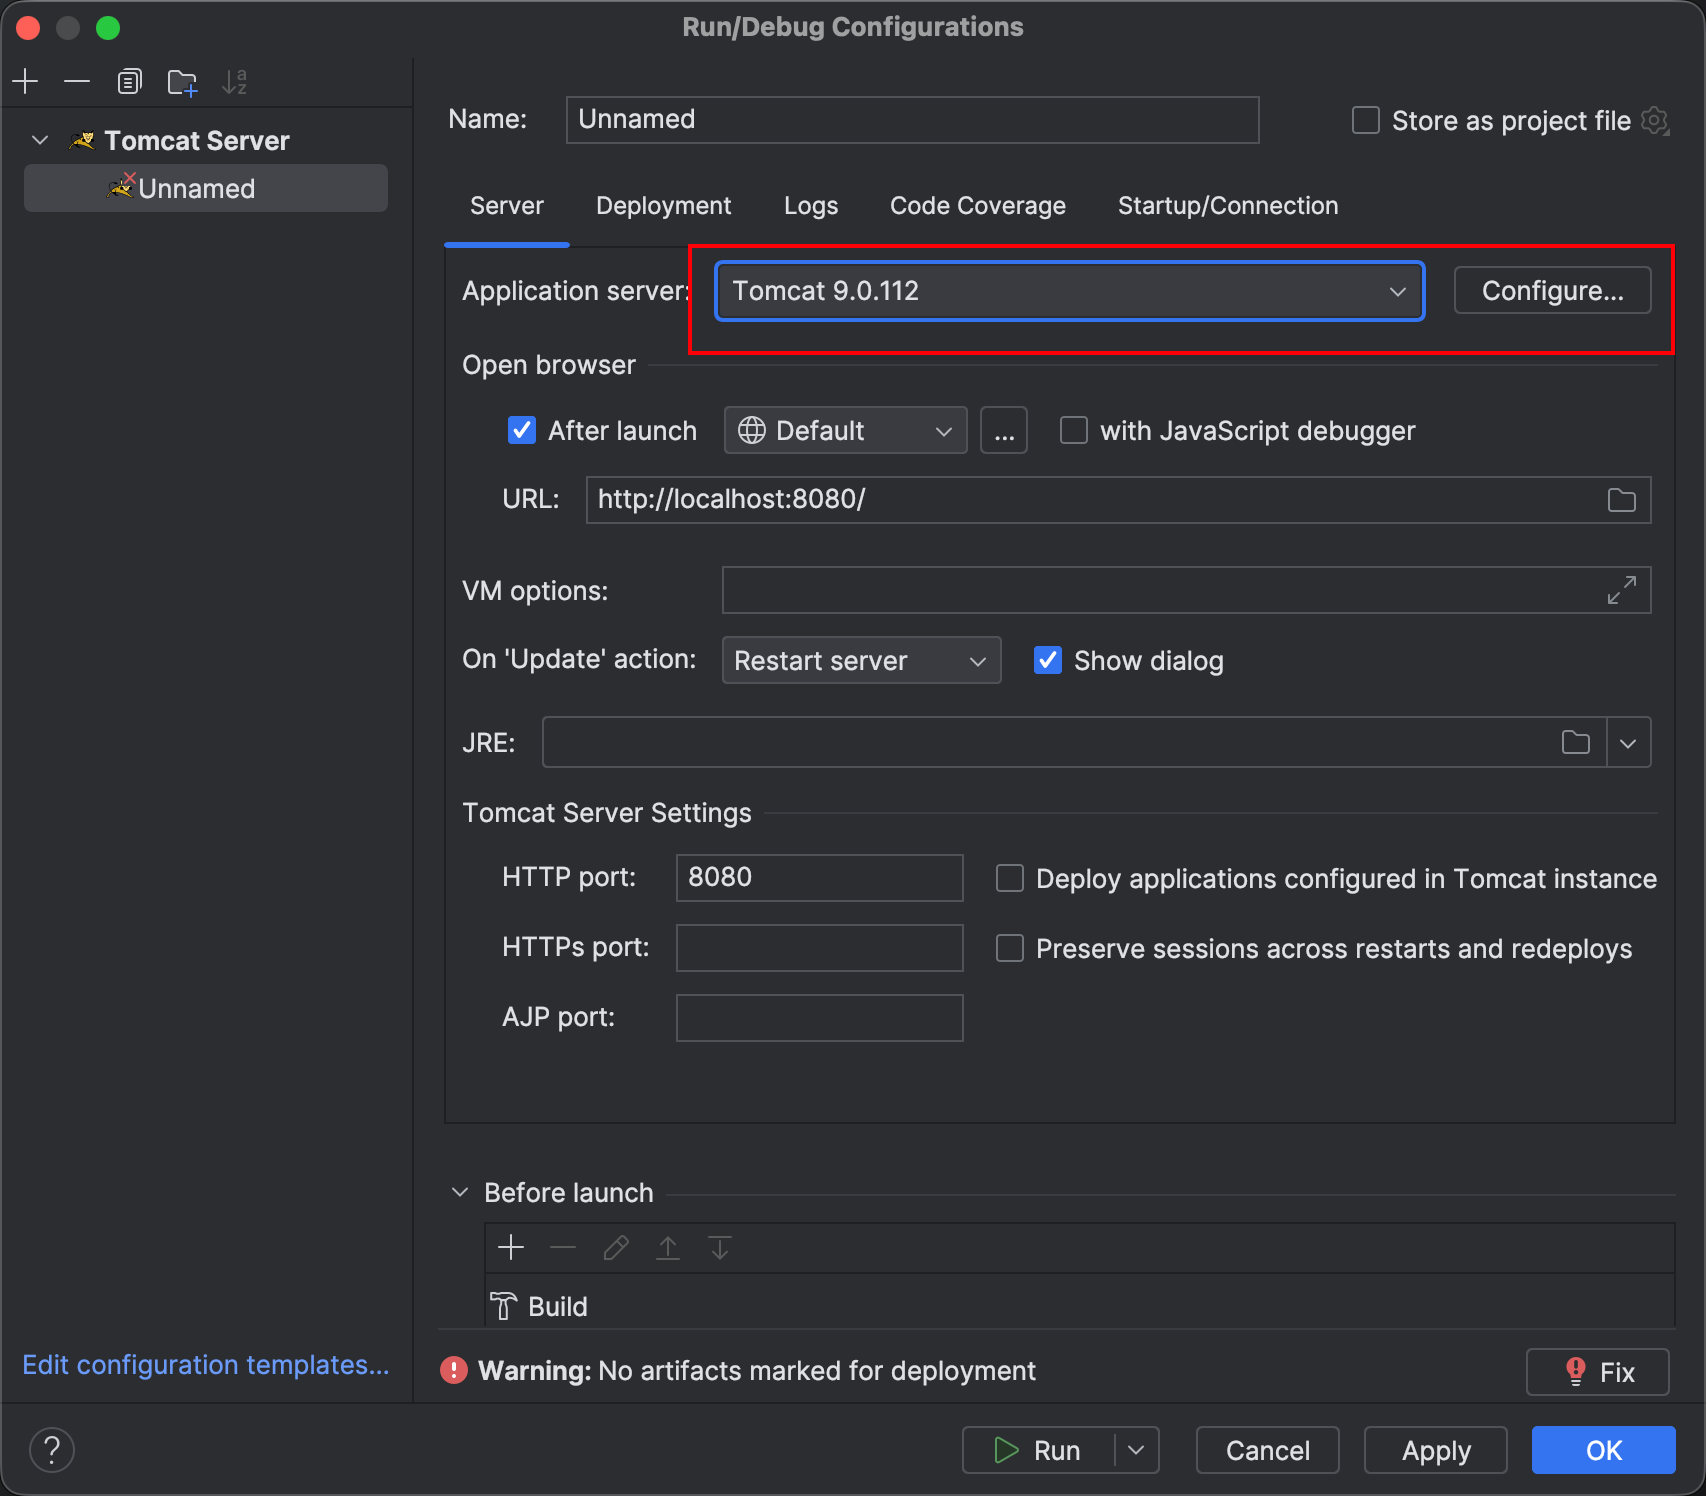Switch to the Startup/Connection tab
This screenshot has height=1496, width=1706.
1228,206
